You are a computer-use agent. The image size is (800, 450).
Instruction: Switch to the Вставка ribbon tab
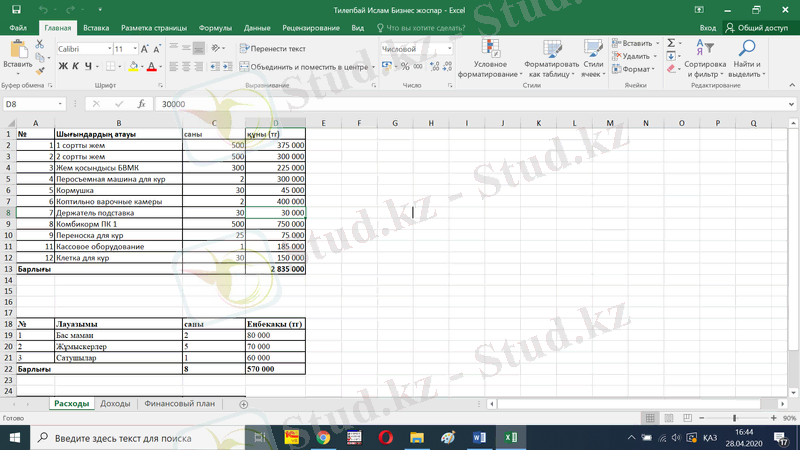96,28
